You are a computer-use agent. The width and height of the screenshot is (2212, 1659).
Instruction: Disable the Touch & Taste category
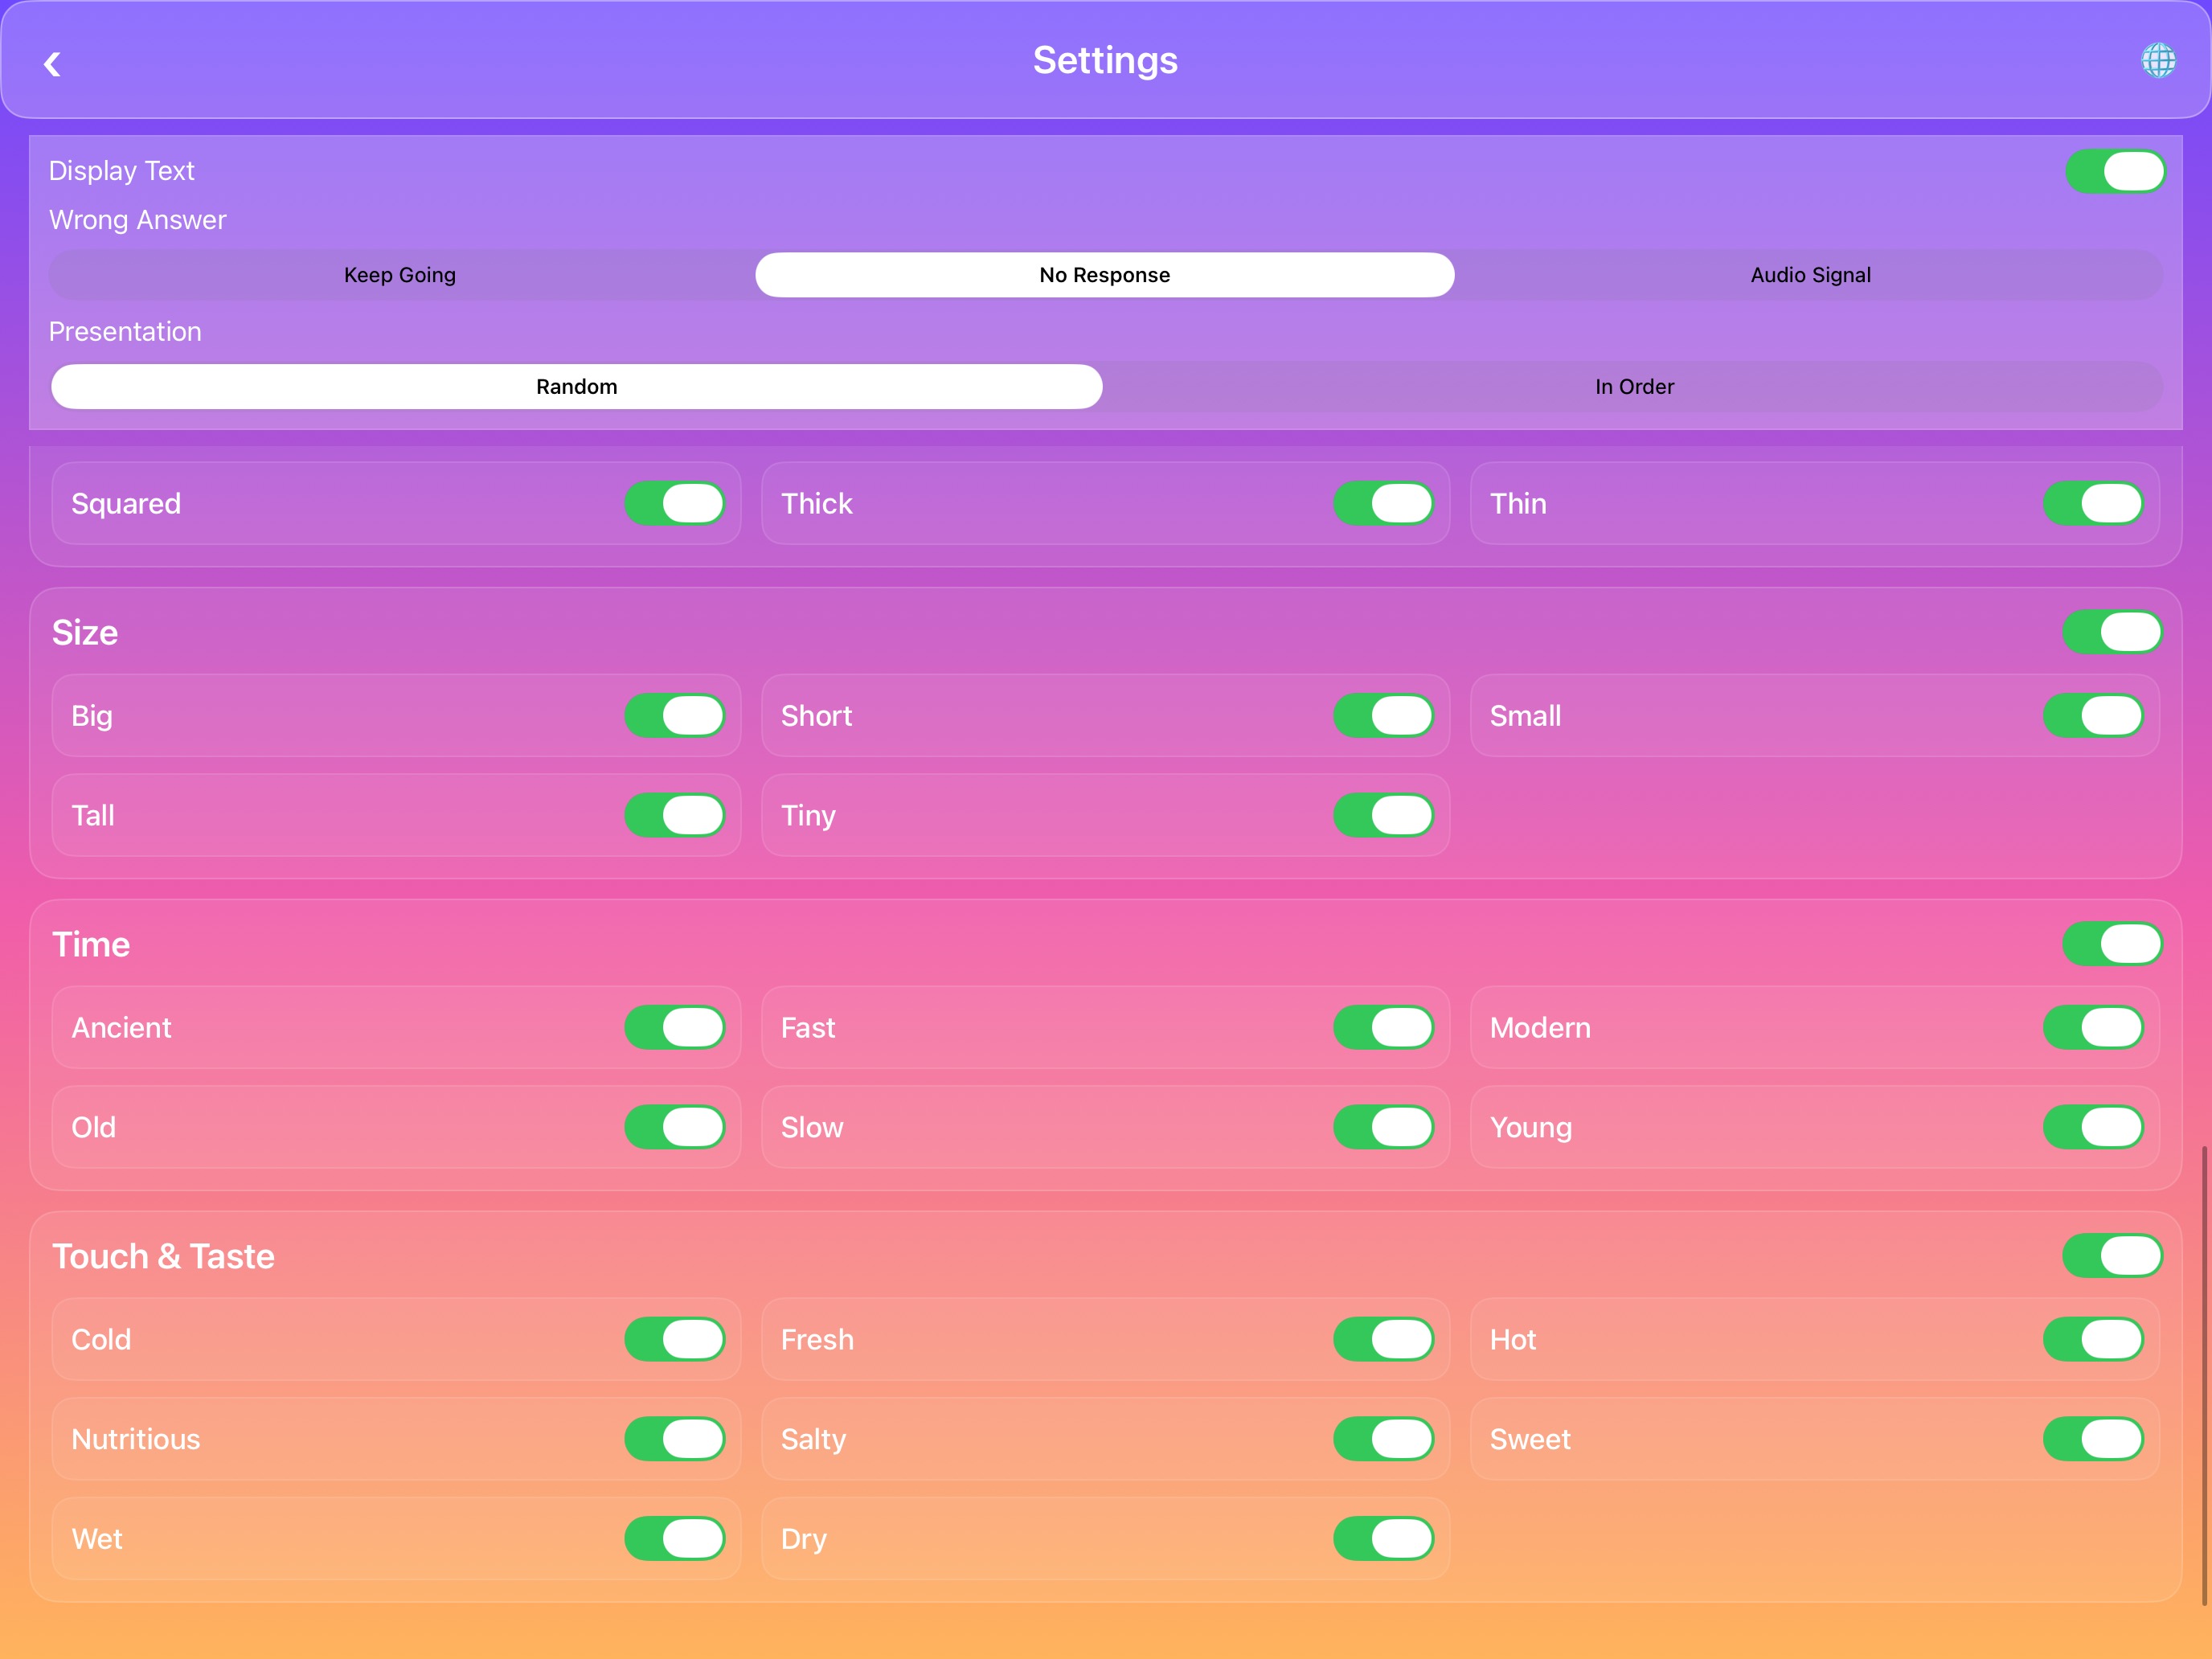[x=2112, y=1256]
